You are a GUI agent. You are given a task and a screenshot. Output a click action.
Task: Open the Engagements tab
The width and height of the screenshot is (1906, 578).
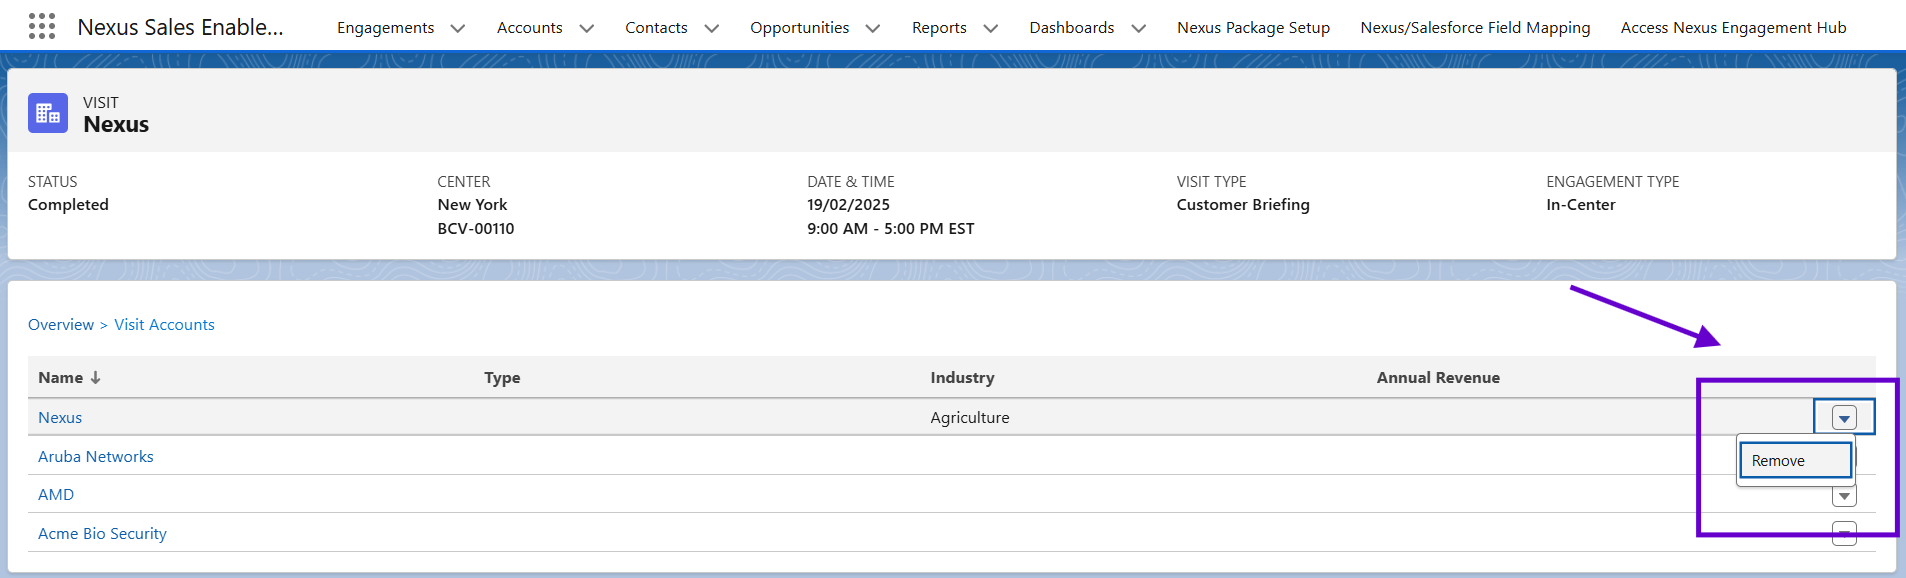[385, 28]
